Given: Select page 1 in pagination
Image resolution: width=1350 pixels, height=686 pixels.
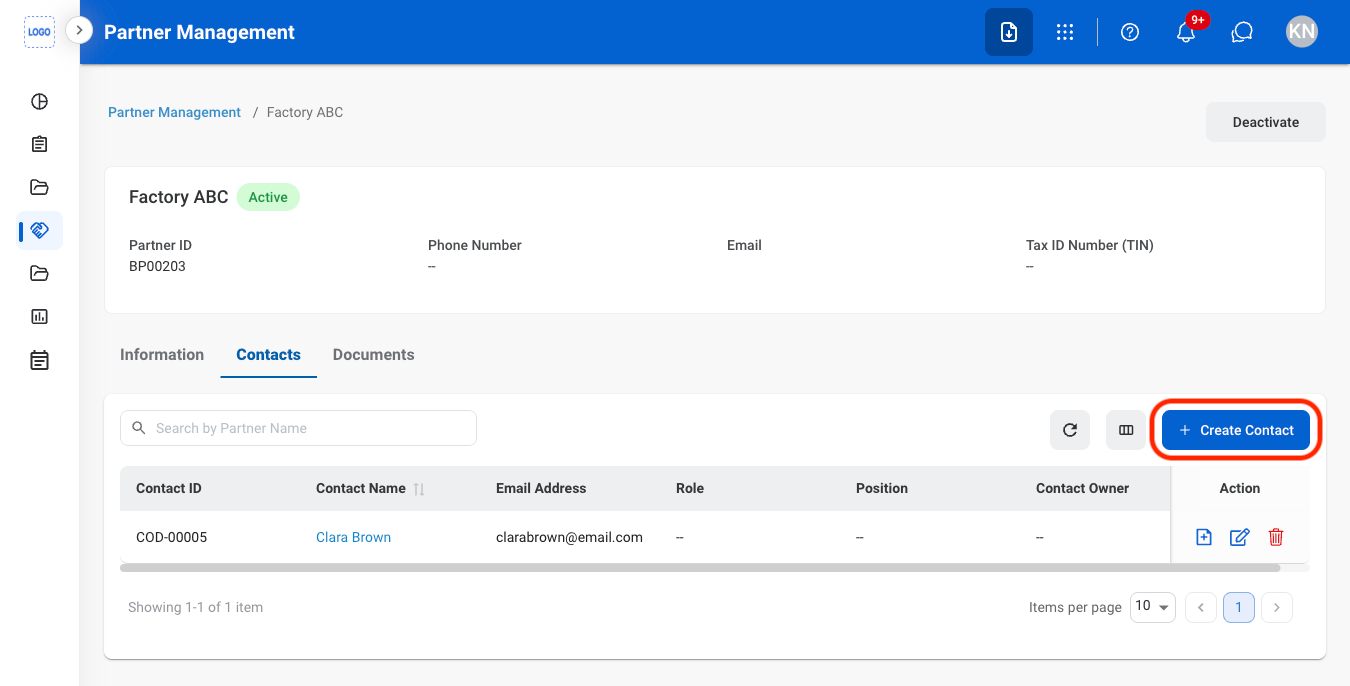Looking at the screenshot, I should 1239,607.
